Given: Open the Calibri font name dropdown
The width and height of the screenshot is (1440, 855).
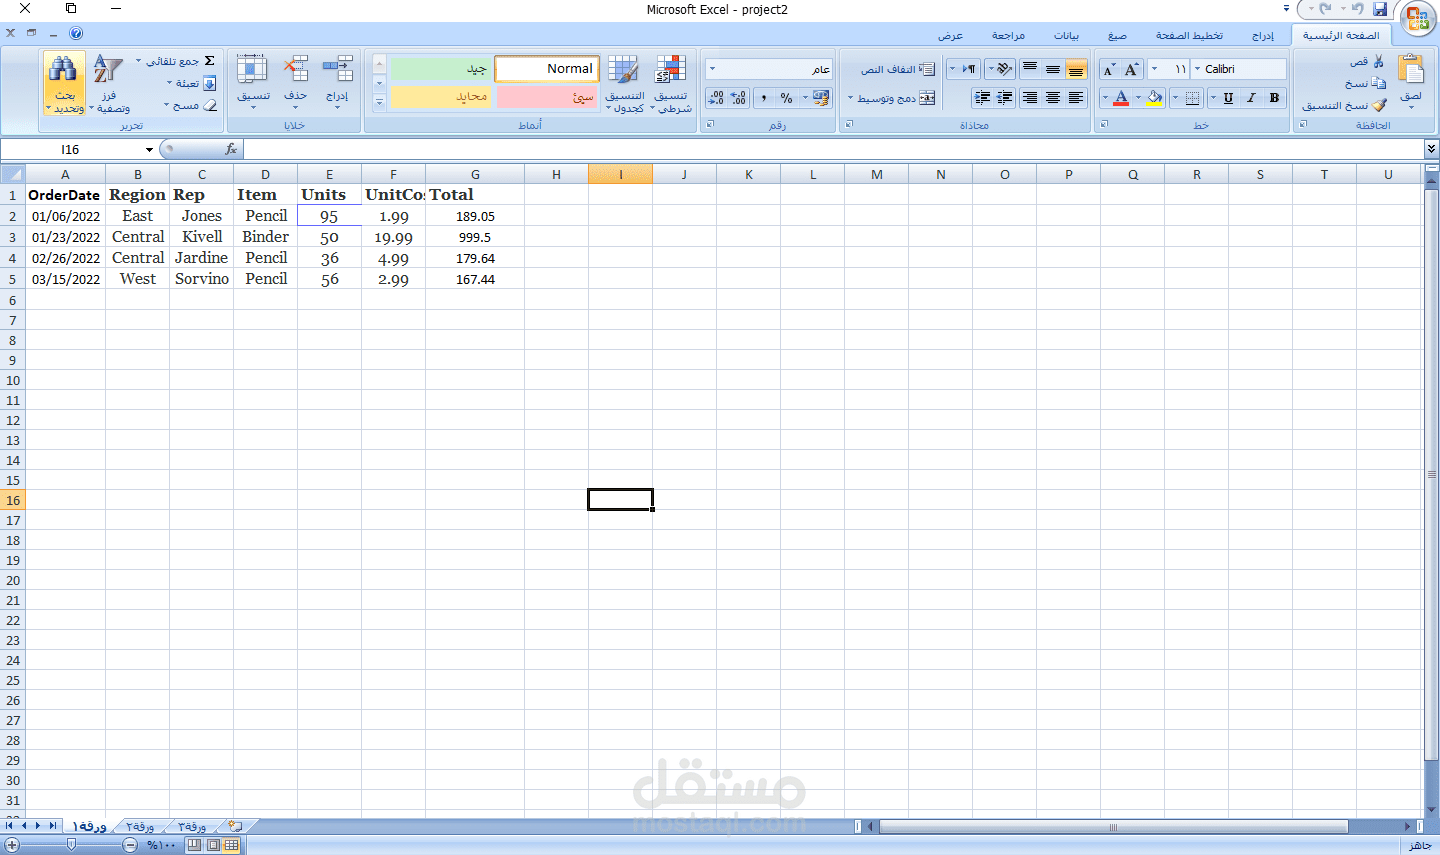Looking at the screenshot, I should [1197, 69].
